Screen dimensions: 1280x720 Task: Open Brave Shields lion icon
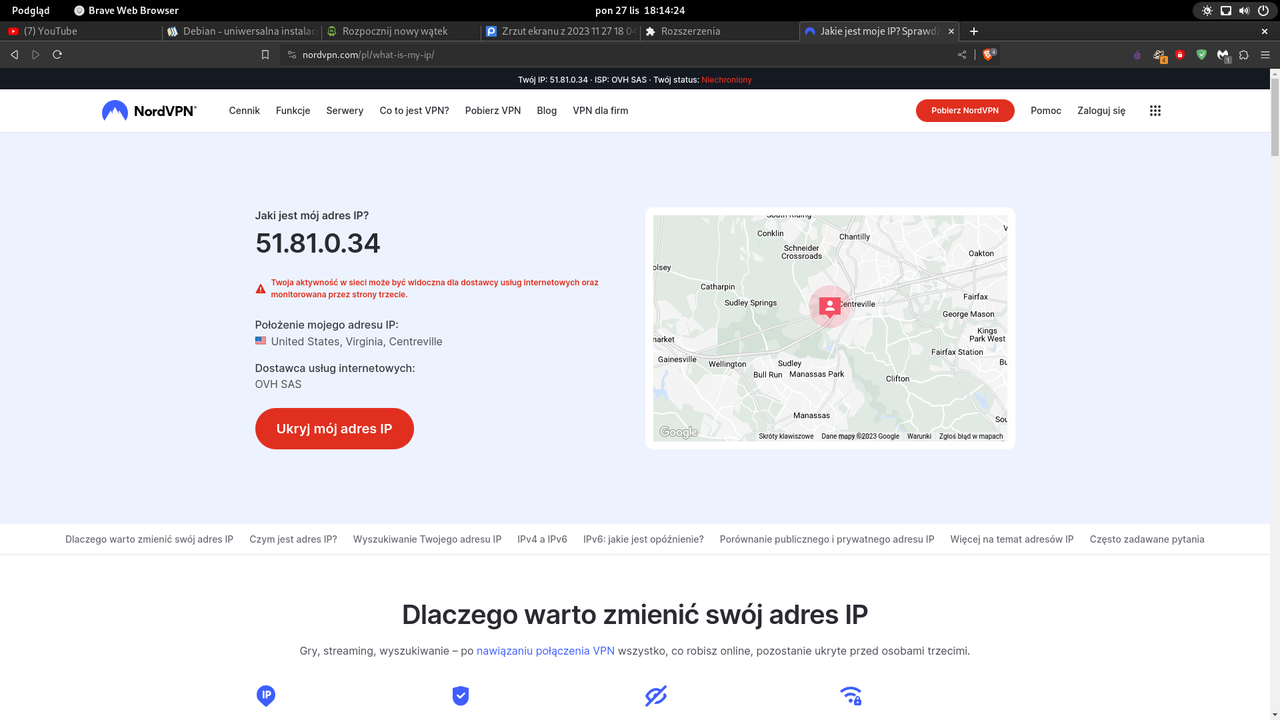[x=988, y=55]
